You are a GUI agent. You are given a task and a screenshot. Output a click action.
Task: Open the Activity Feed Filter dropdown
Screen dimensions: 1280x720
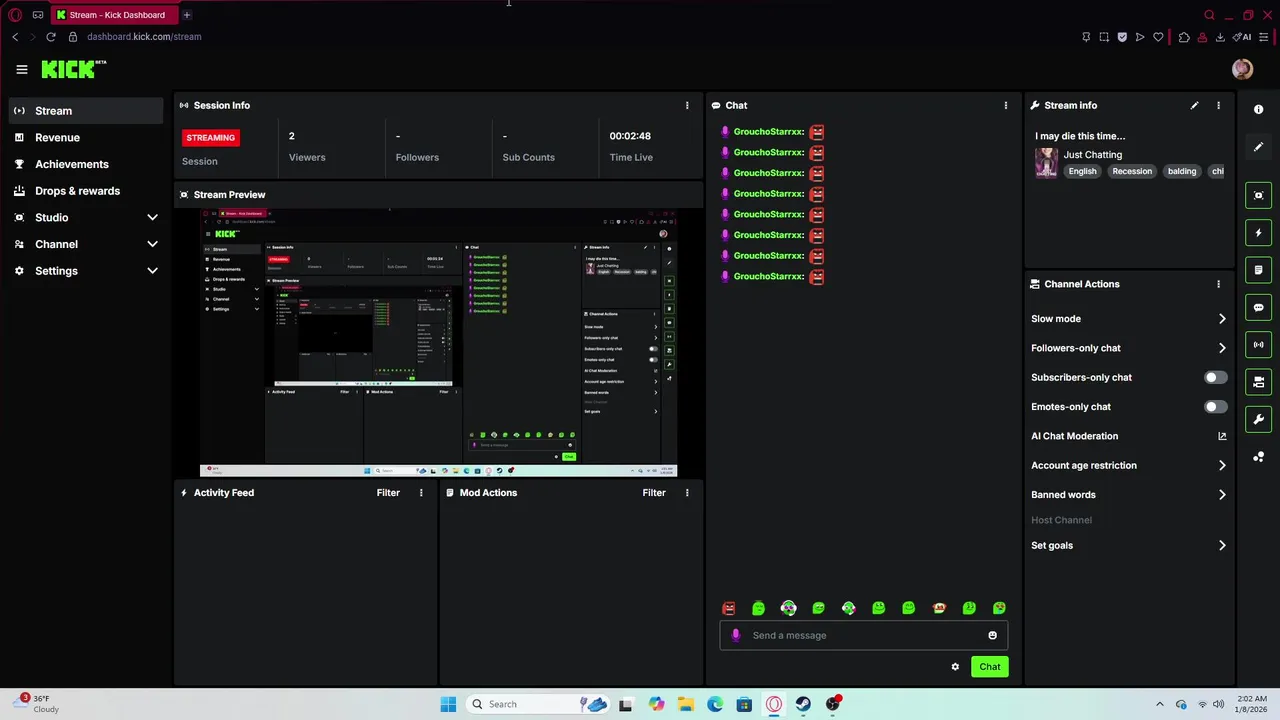point(388,493)
